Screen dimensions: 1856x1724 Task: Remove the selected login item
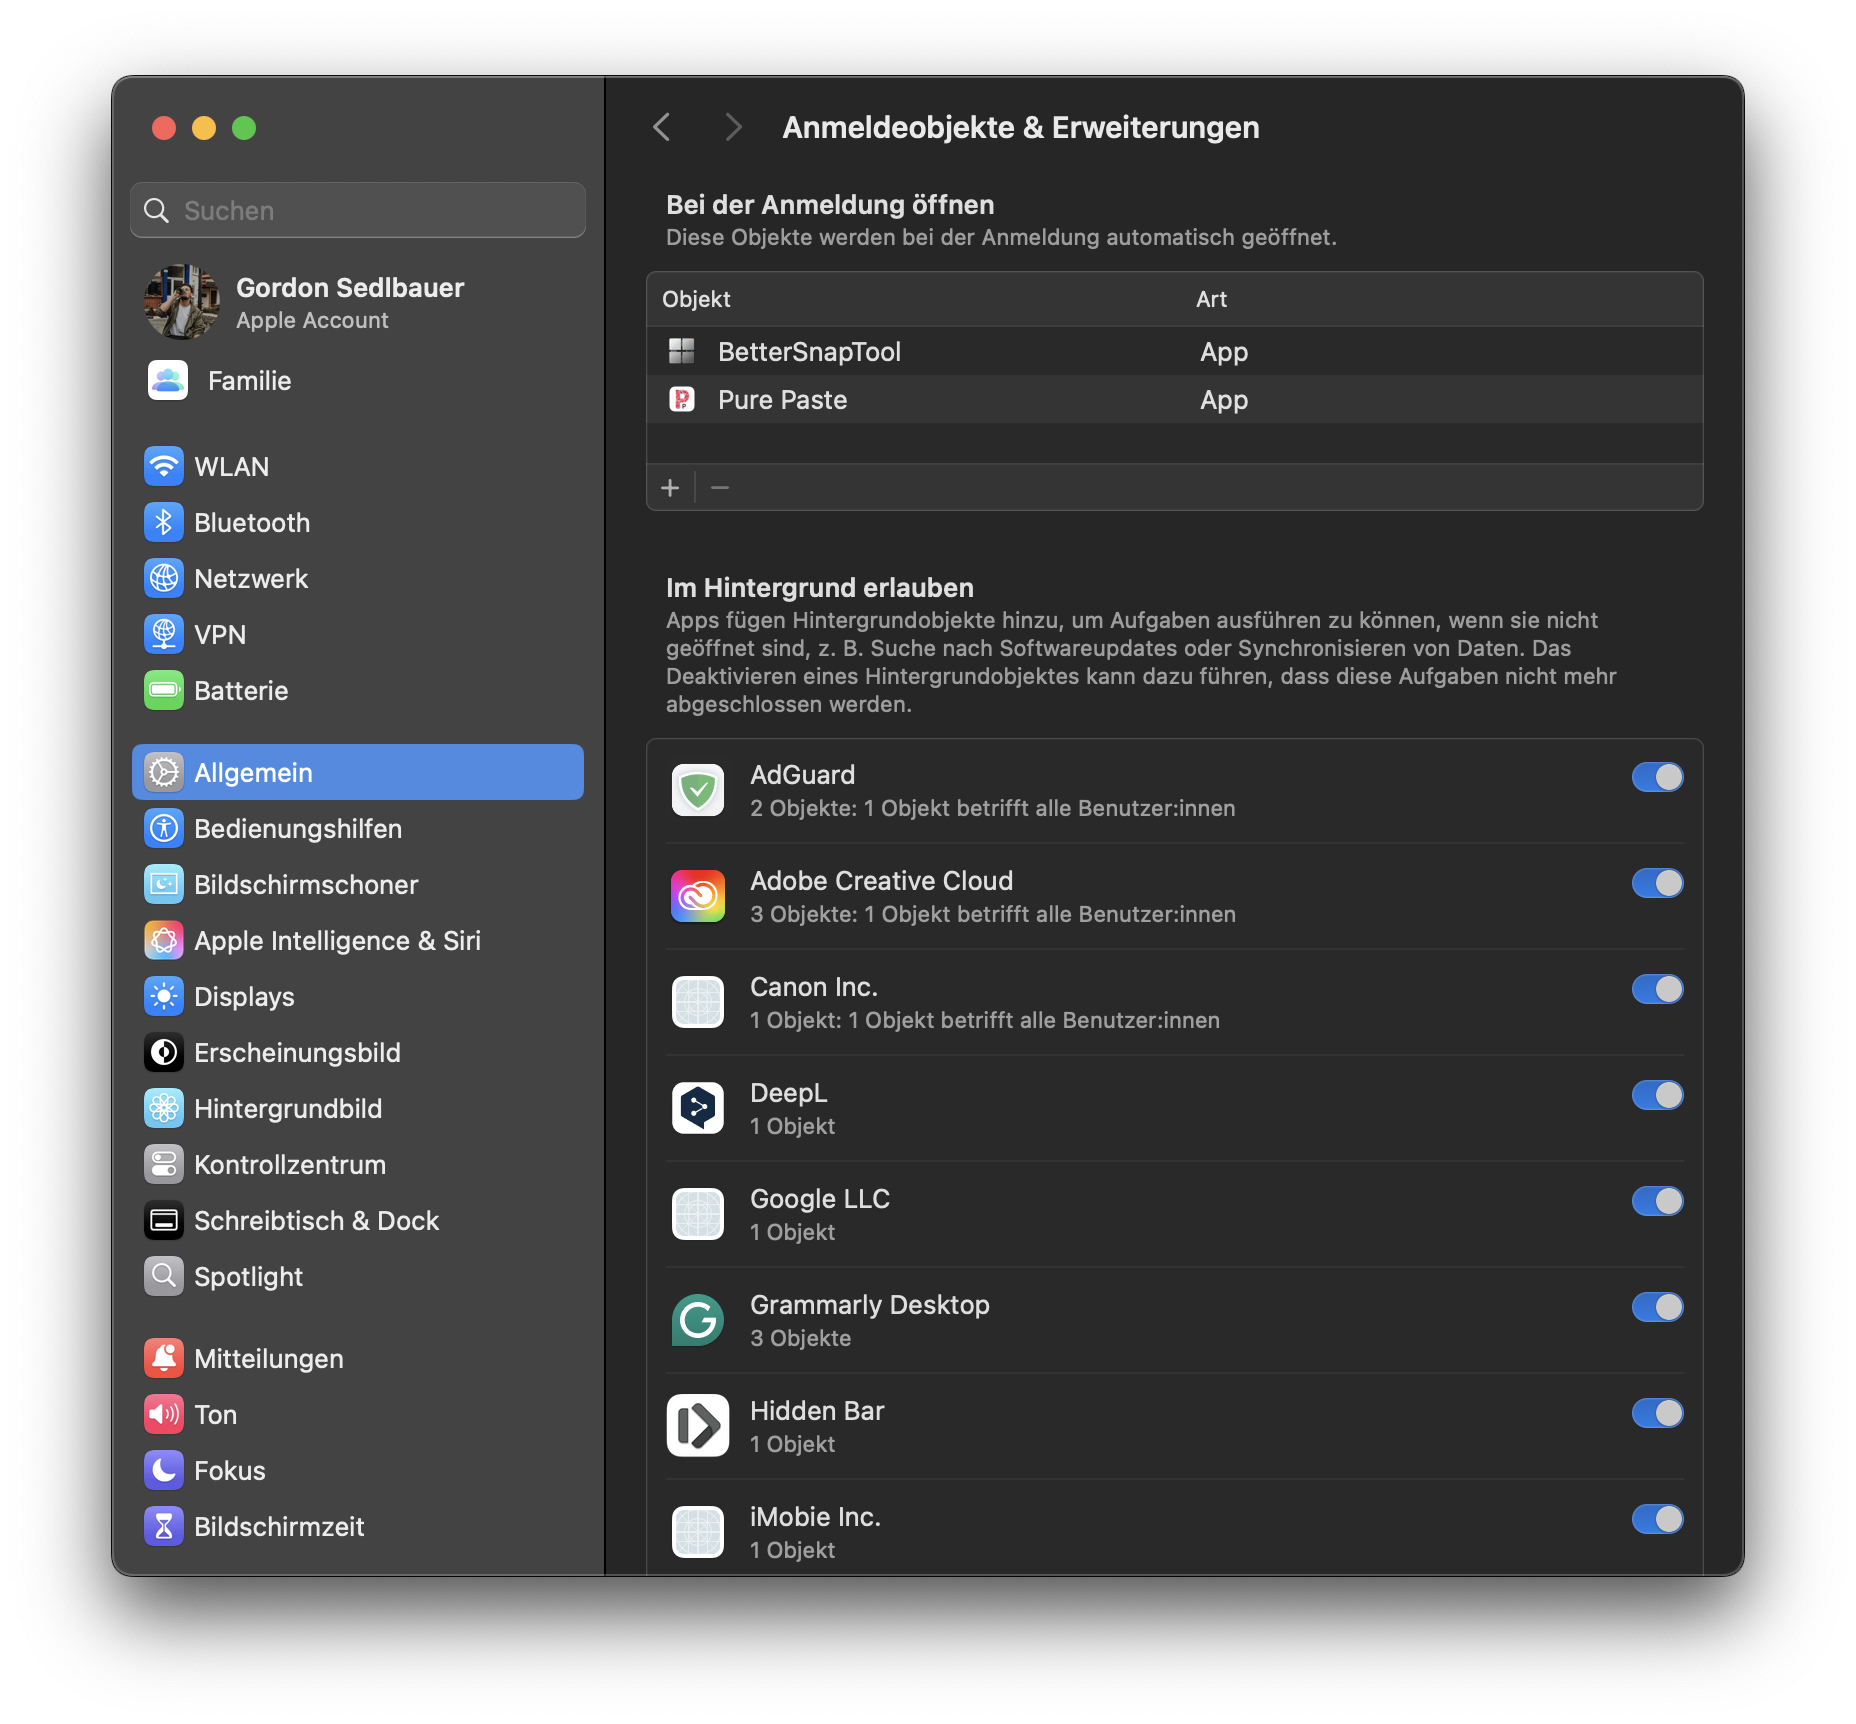[719, 487]
